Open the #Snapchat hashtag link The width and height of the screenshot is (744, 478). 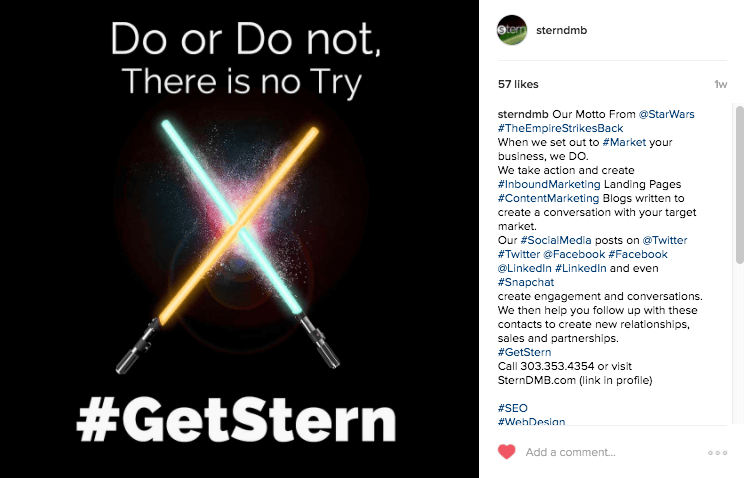pyautogui.click(x=526, y=282)
